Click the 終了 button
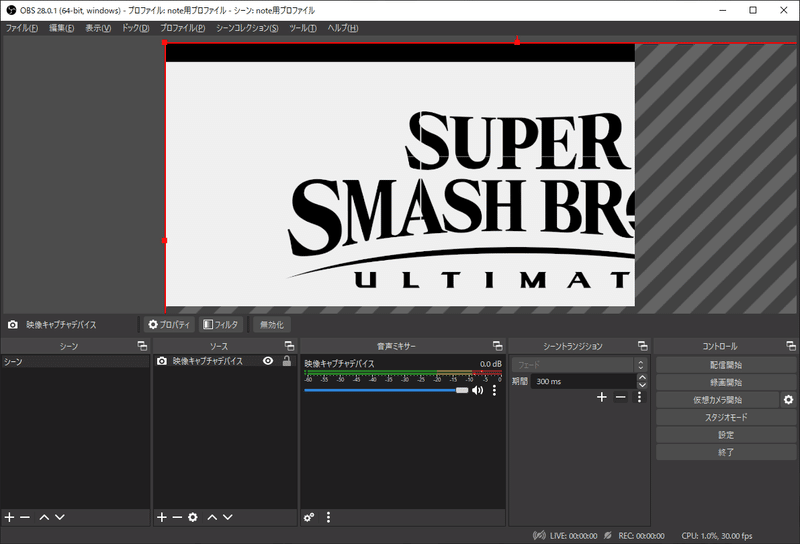Viewport: 800px width, 544px height. pyautogui.click(x=726, y=452)
